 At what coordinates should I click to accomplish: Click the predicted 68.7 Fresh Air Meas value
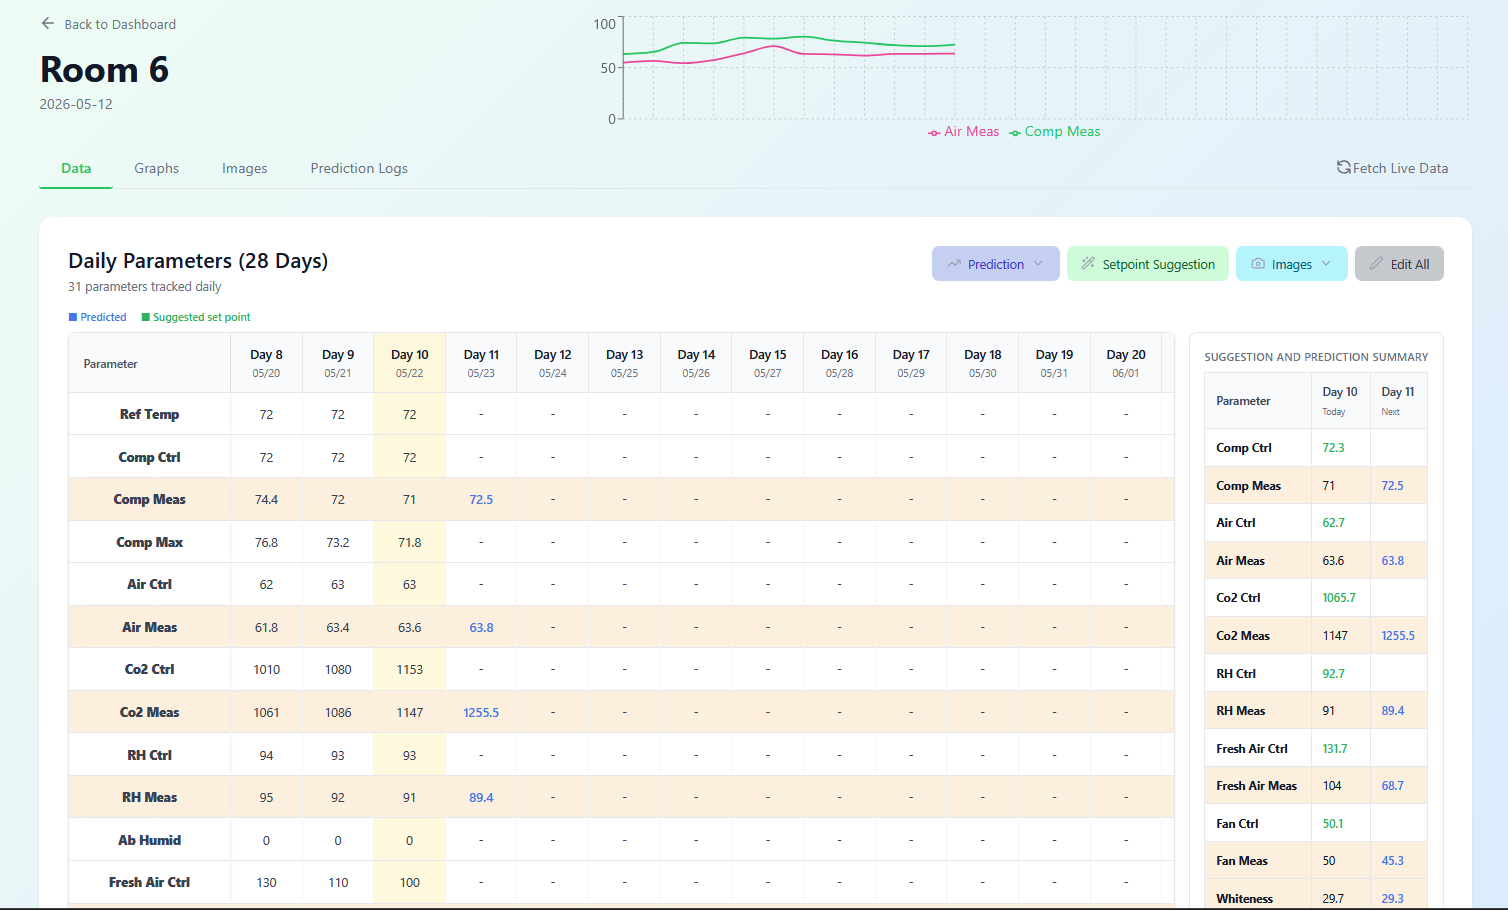1393,785
